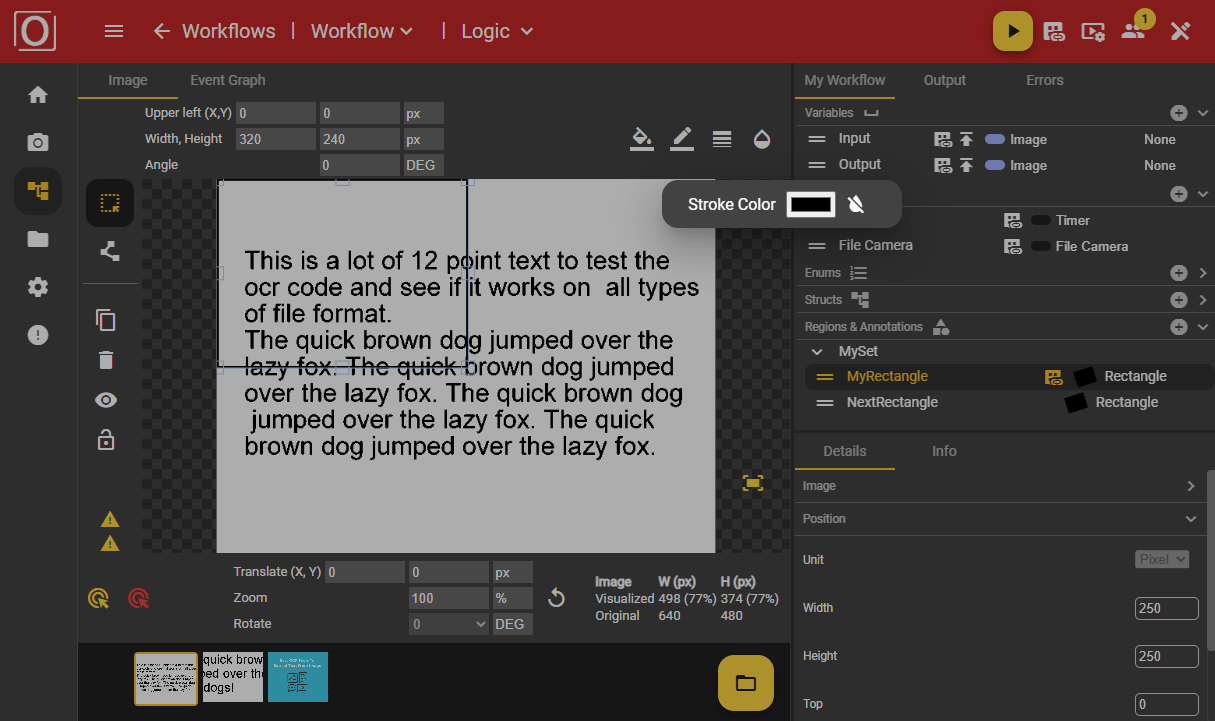The height and width of the screenshot is (721, 1215).
Task: Open the camera panel in the sidebar
Action: [x=37, y=142]
